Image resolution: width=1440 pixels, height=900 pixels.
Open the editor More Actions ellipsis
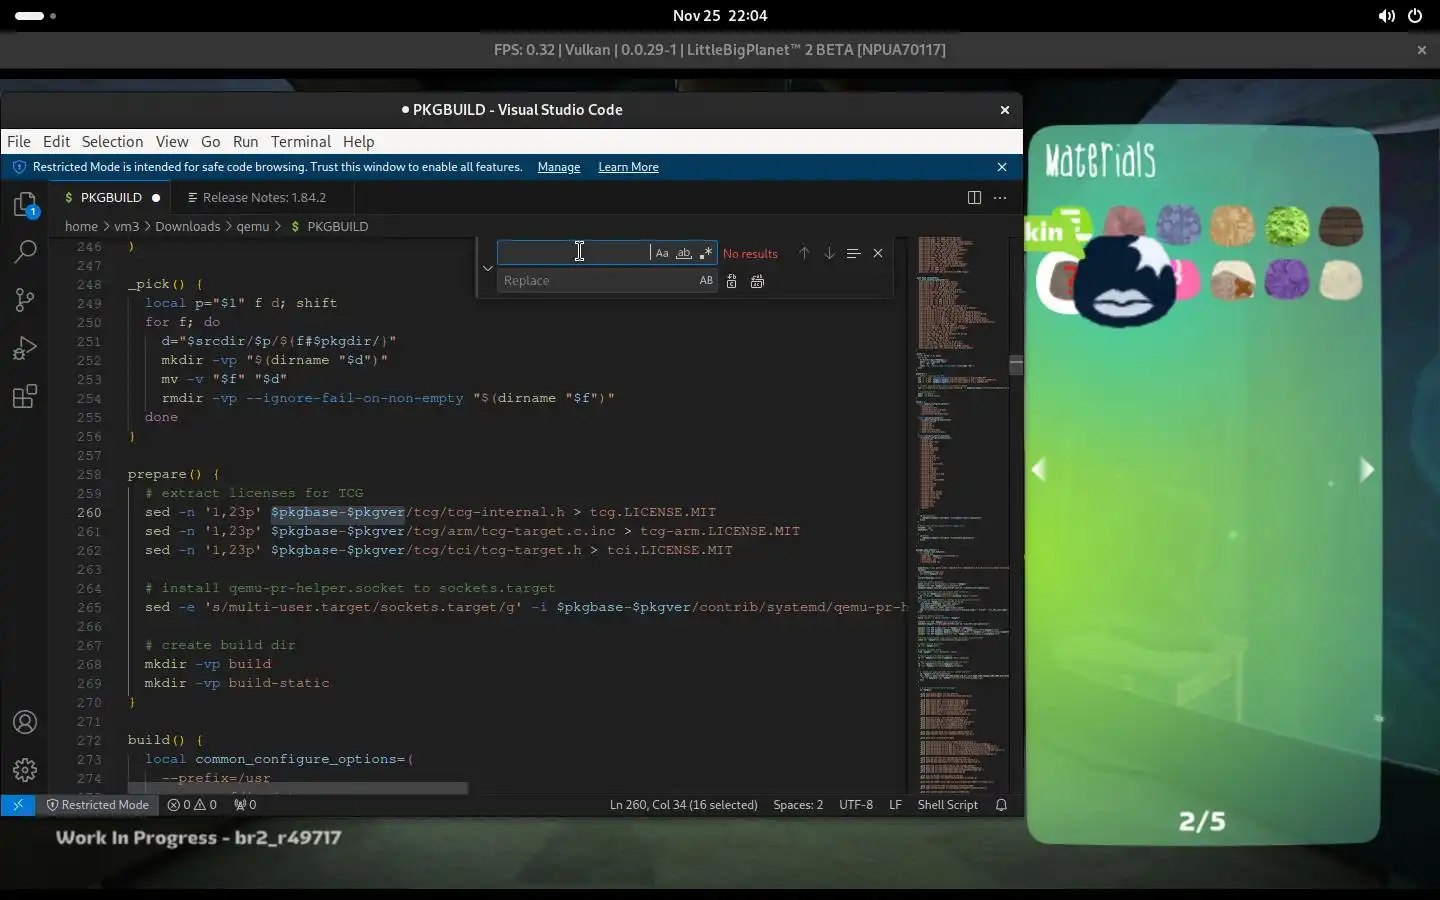click(x=1000, y=198)
